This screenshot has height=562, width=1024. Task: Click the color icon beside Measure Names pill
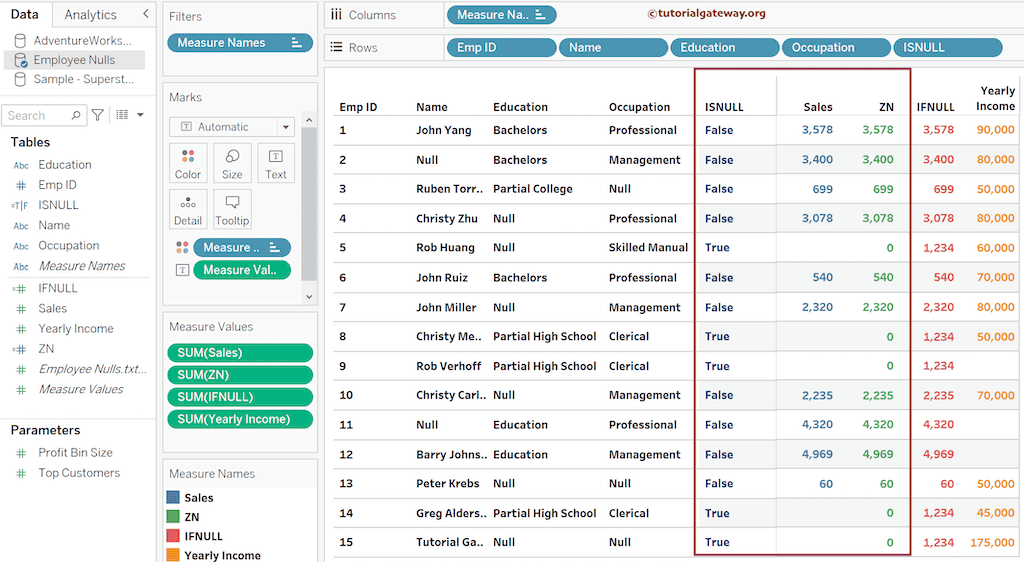pos(182,247)
